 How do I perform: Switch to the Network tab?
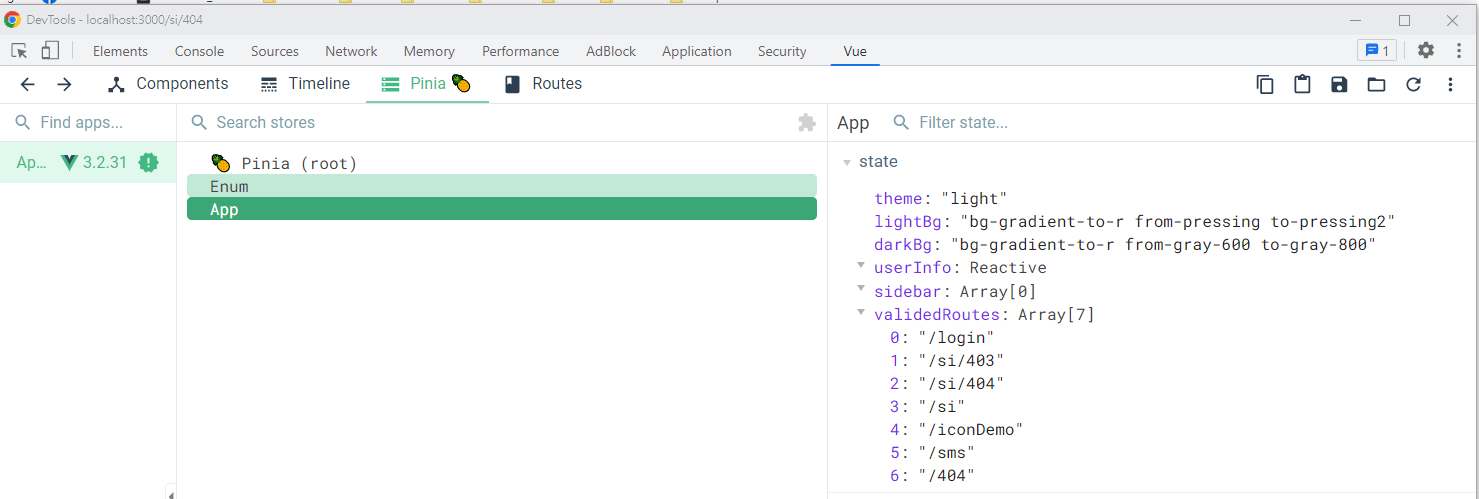click(351, 51)
